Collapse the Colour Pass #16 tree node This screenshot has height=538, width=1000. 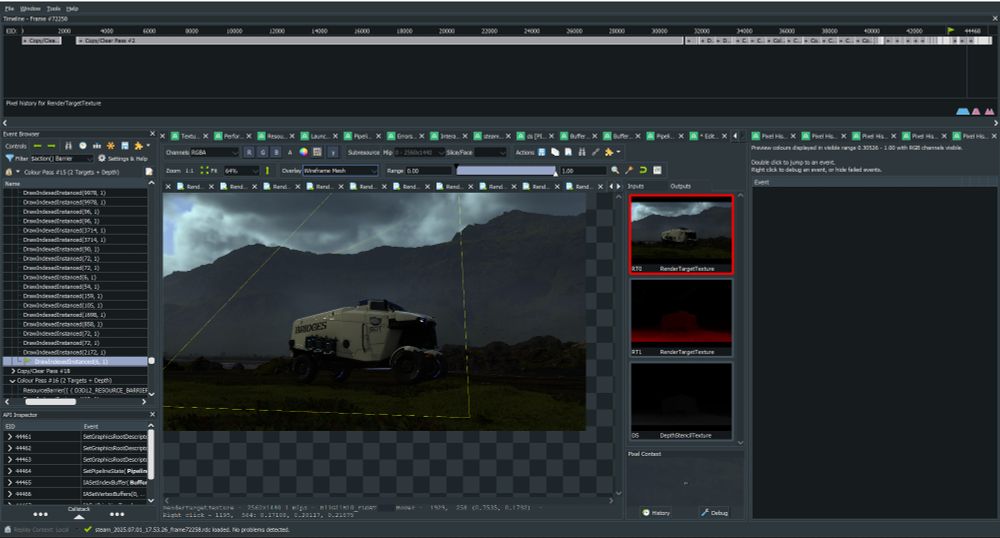pyautogui.click(x=13, y=381)
